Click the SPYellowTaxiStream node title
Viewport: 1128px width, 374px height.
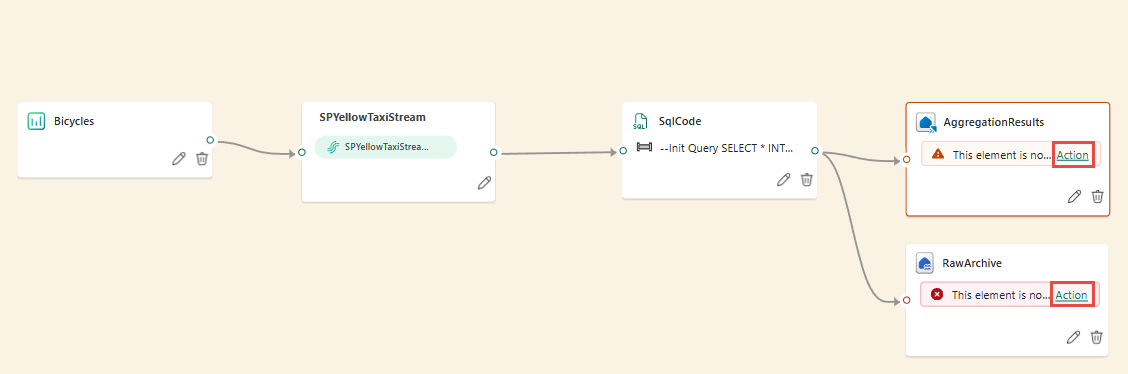click(x=373, y=117)
